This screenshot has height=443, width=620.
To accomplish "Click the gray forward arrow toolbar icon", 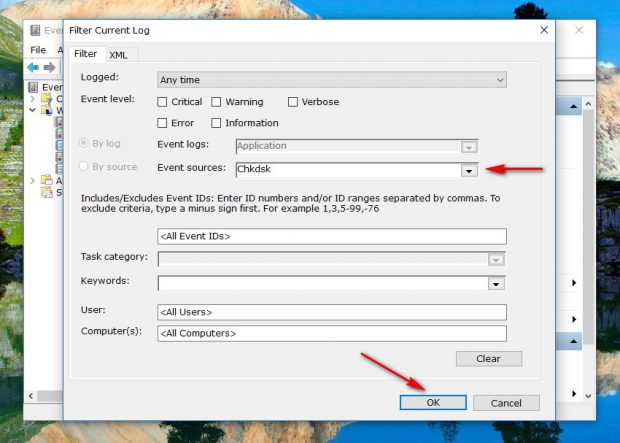I will [x=49, y=68].
